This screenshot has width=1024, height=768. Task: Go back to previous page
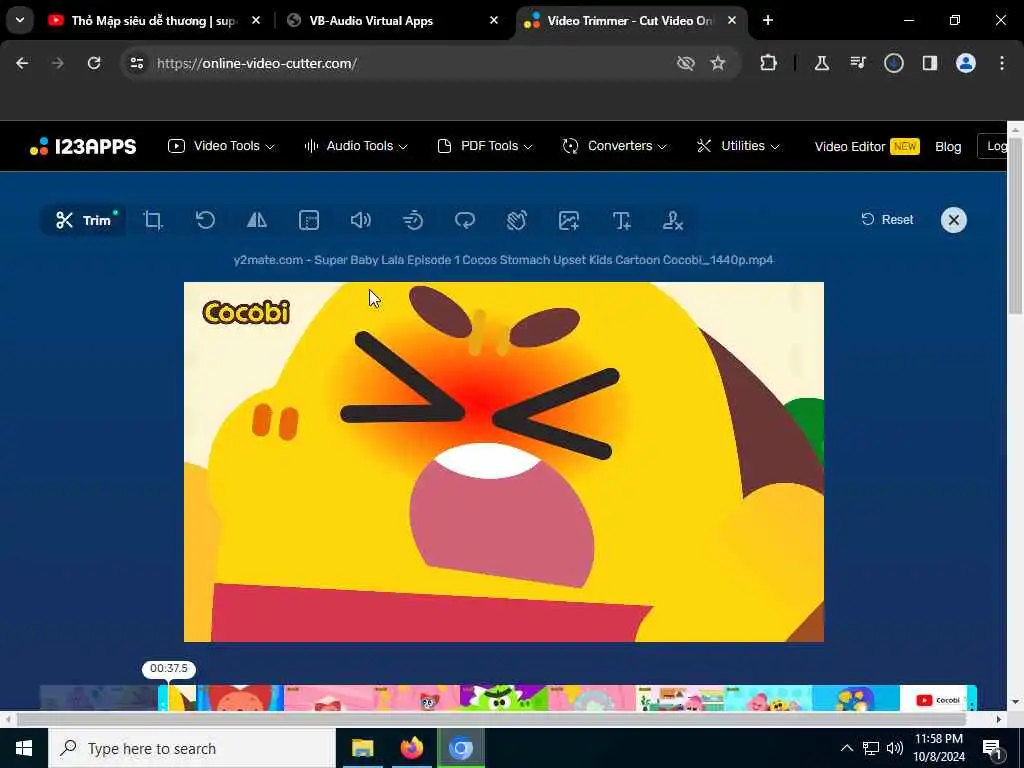22,63
